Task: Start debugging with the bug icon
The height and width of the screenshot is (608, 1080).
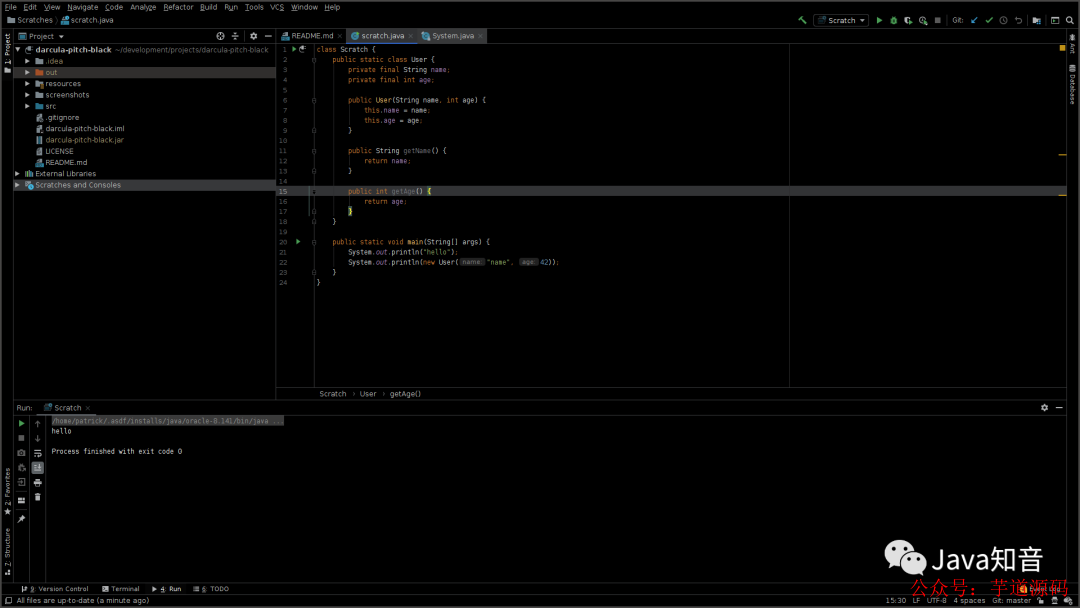Action: point(893,21)
